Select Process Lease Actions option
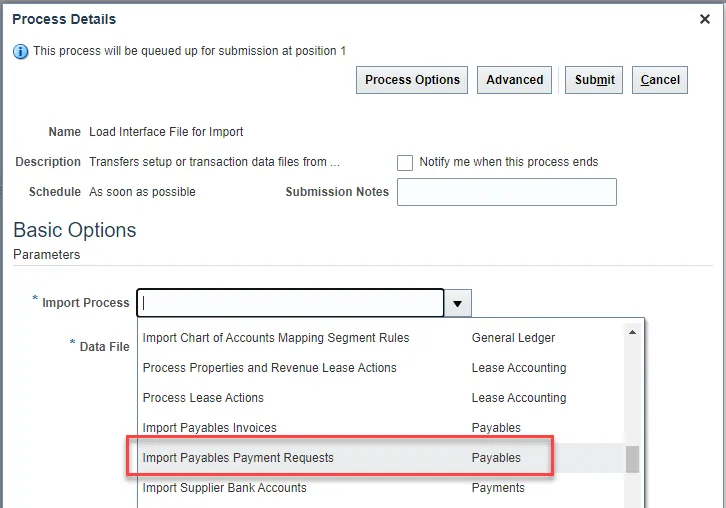Image resolution: width=726 pixels, height=508 pixels. click(203, 398)
